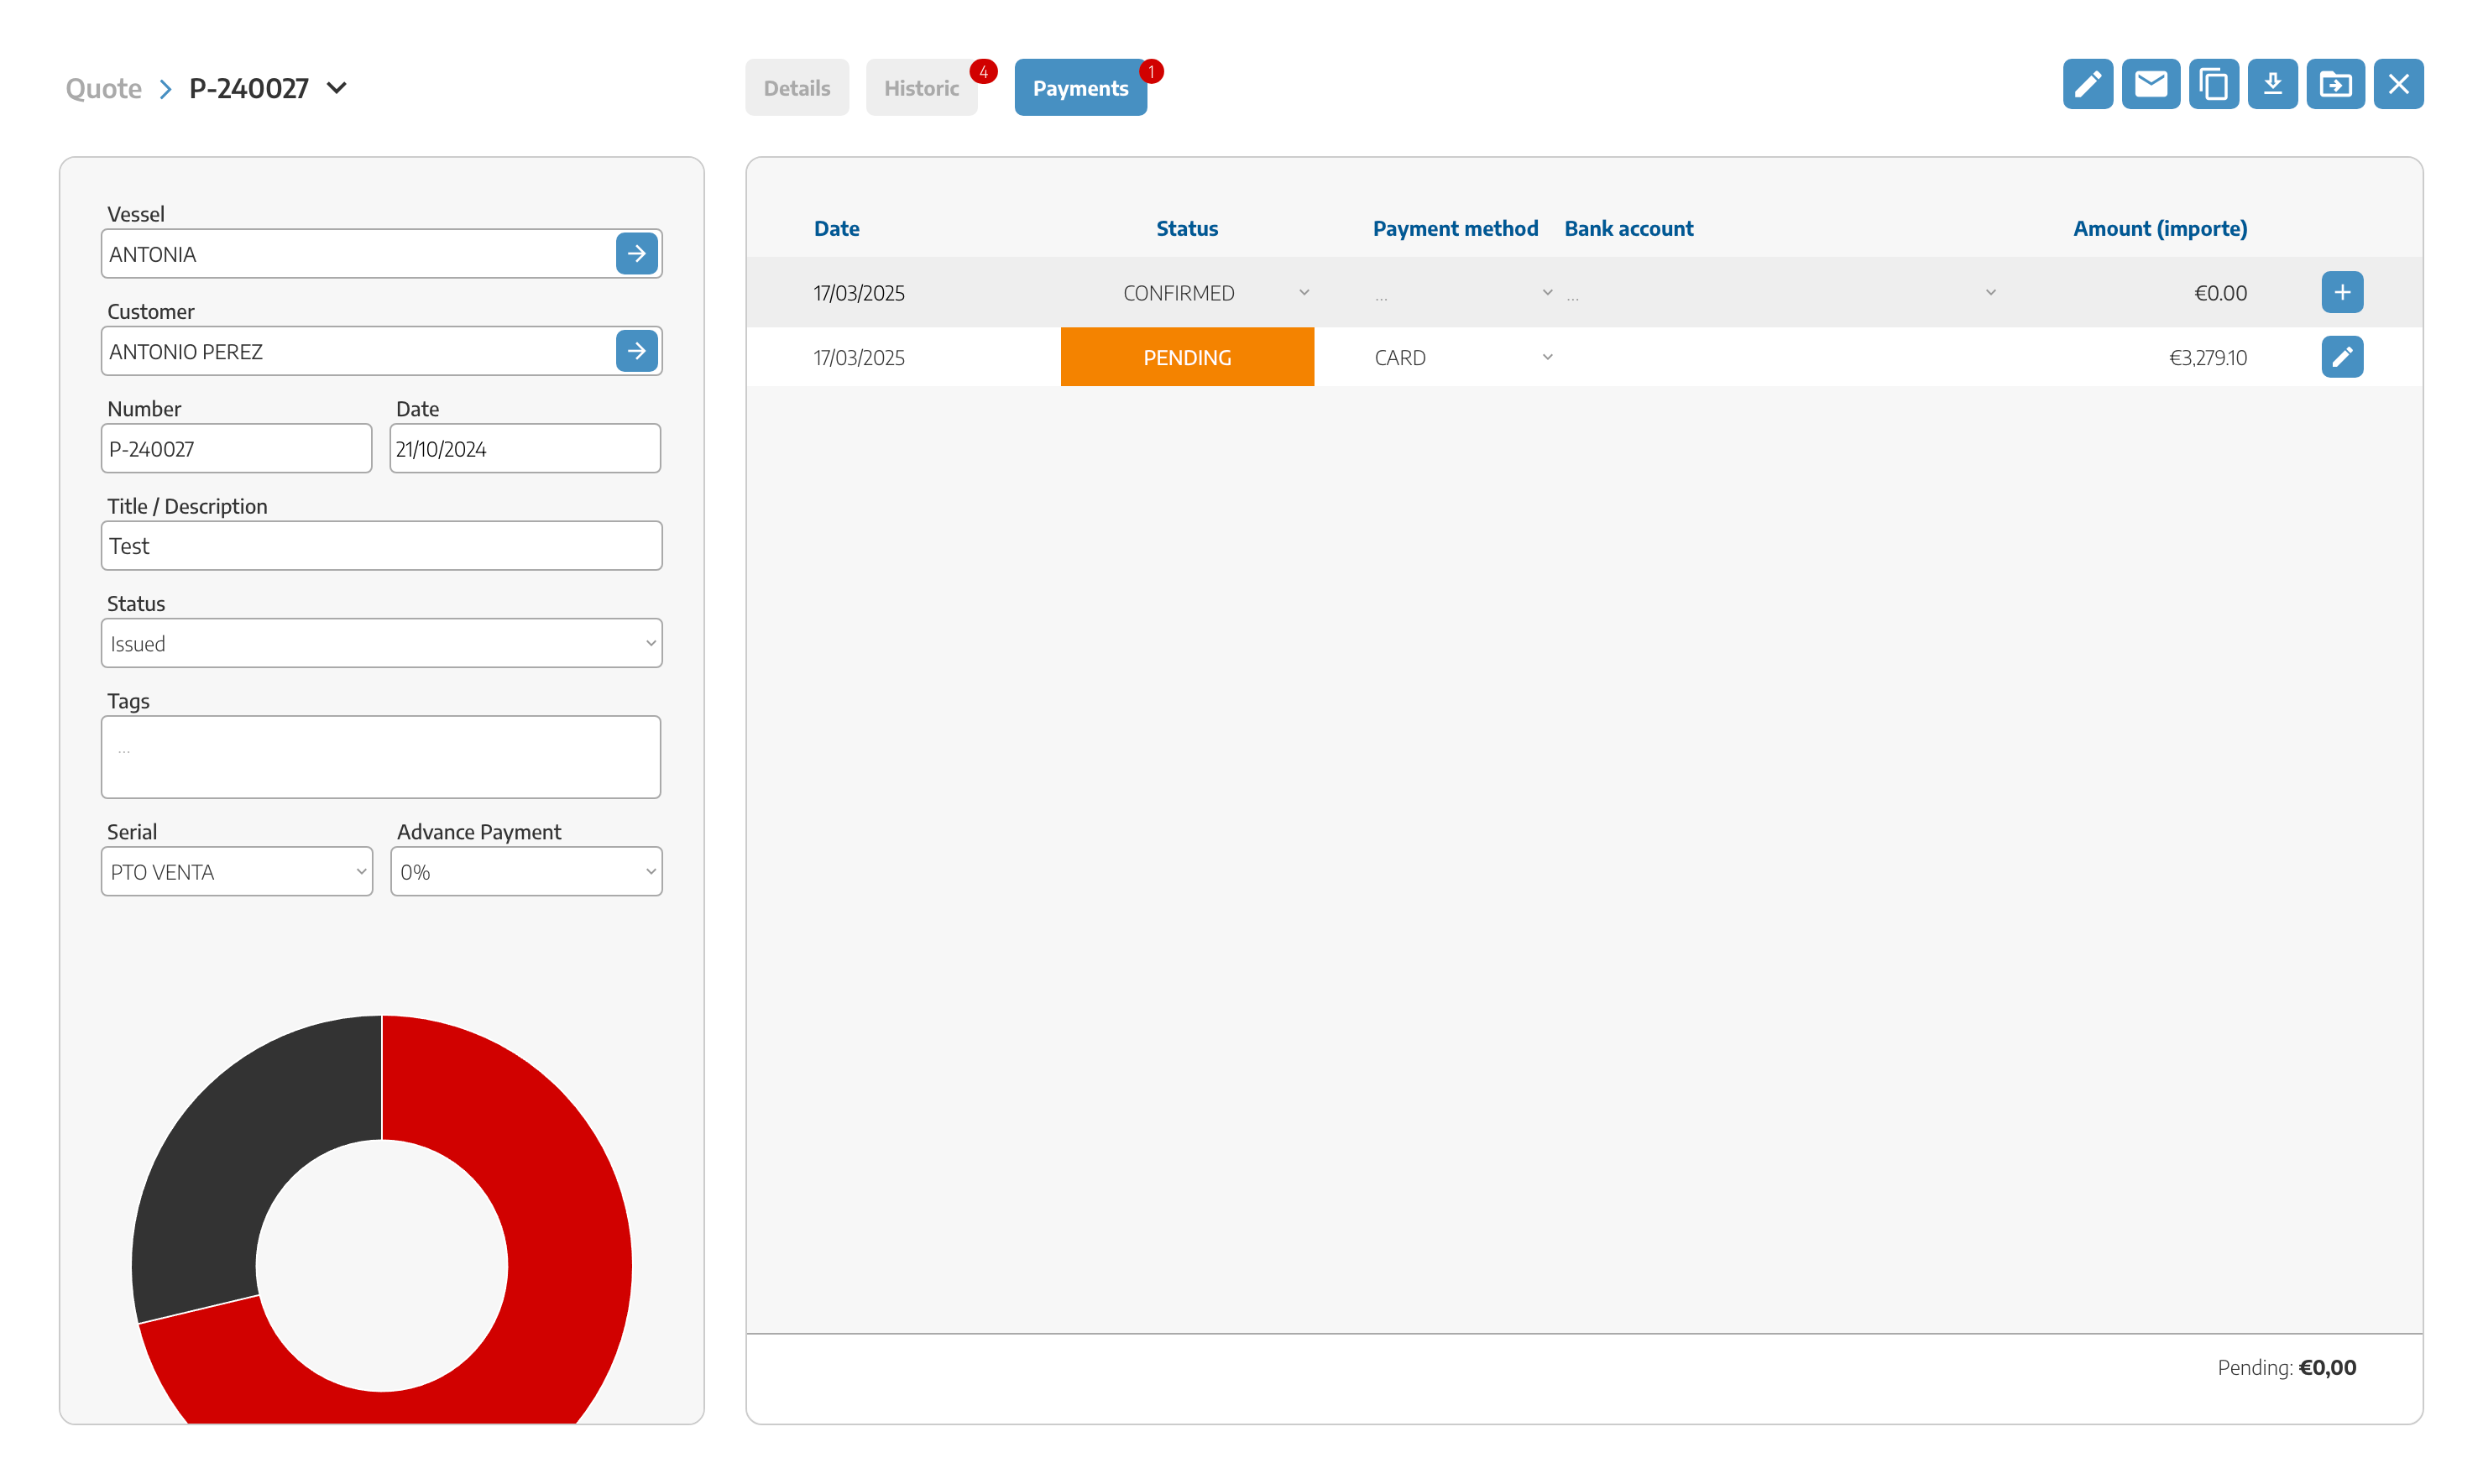Click the Amount (importe) column header

click(x=2160, y=228)
